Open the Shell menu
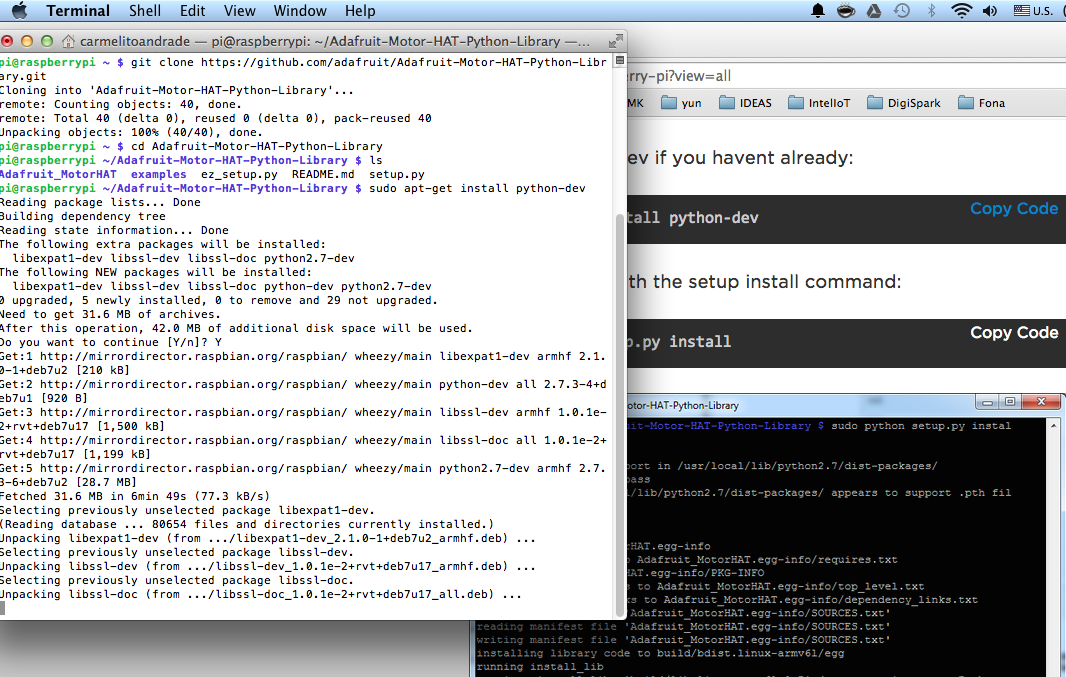Screen dimensions: 1066x677 (x=145, y=11)
